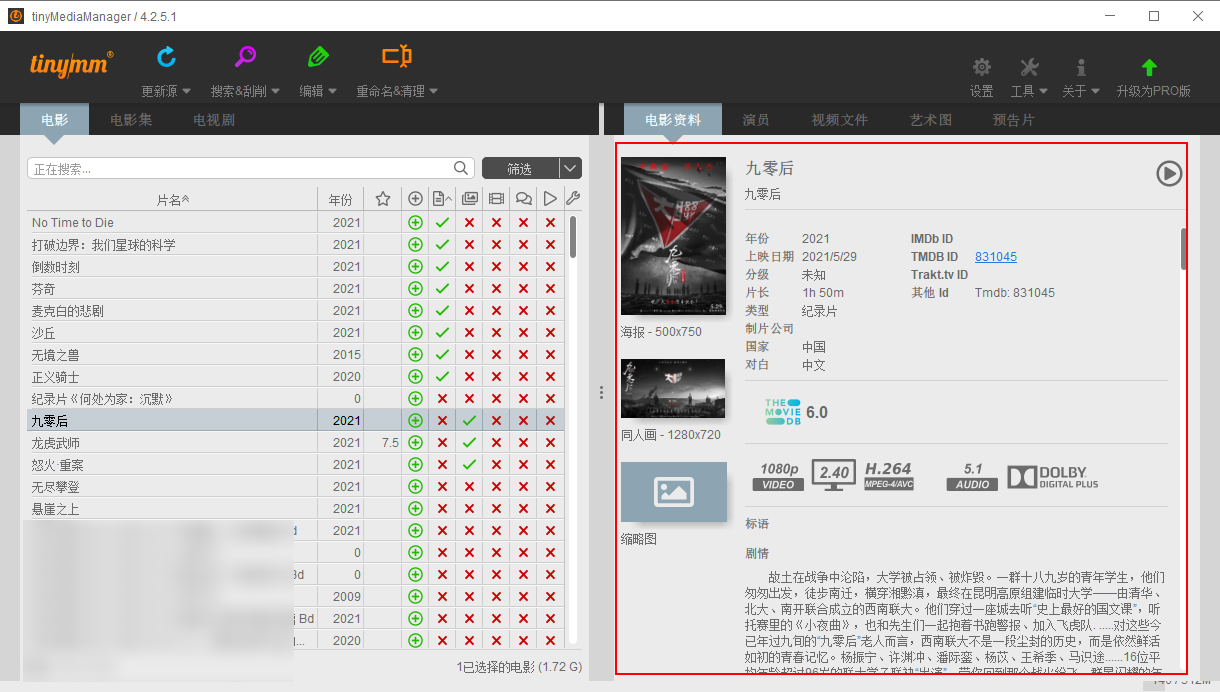Click the green Upgrade to PRO arrow
1220x692 pixels.
click(x=1149, y=68)
